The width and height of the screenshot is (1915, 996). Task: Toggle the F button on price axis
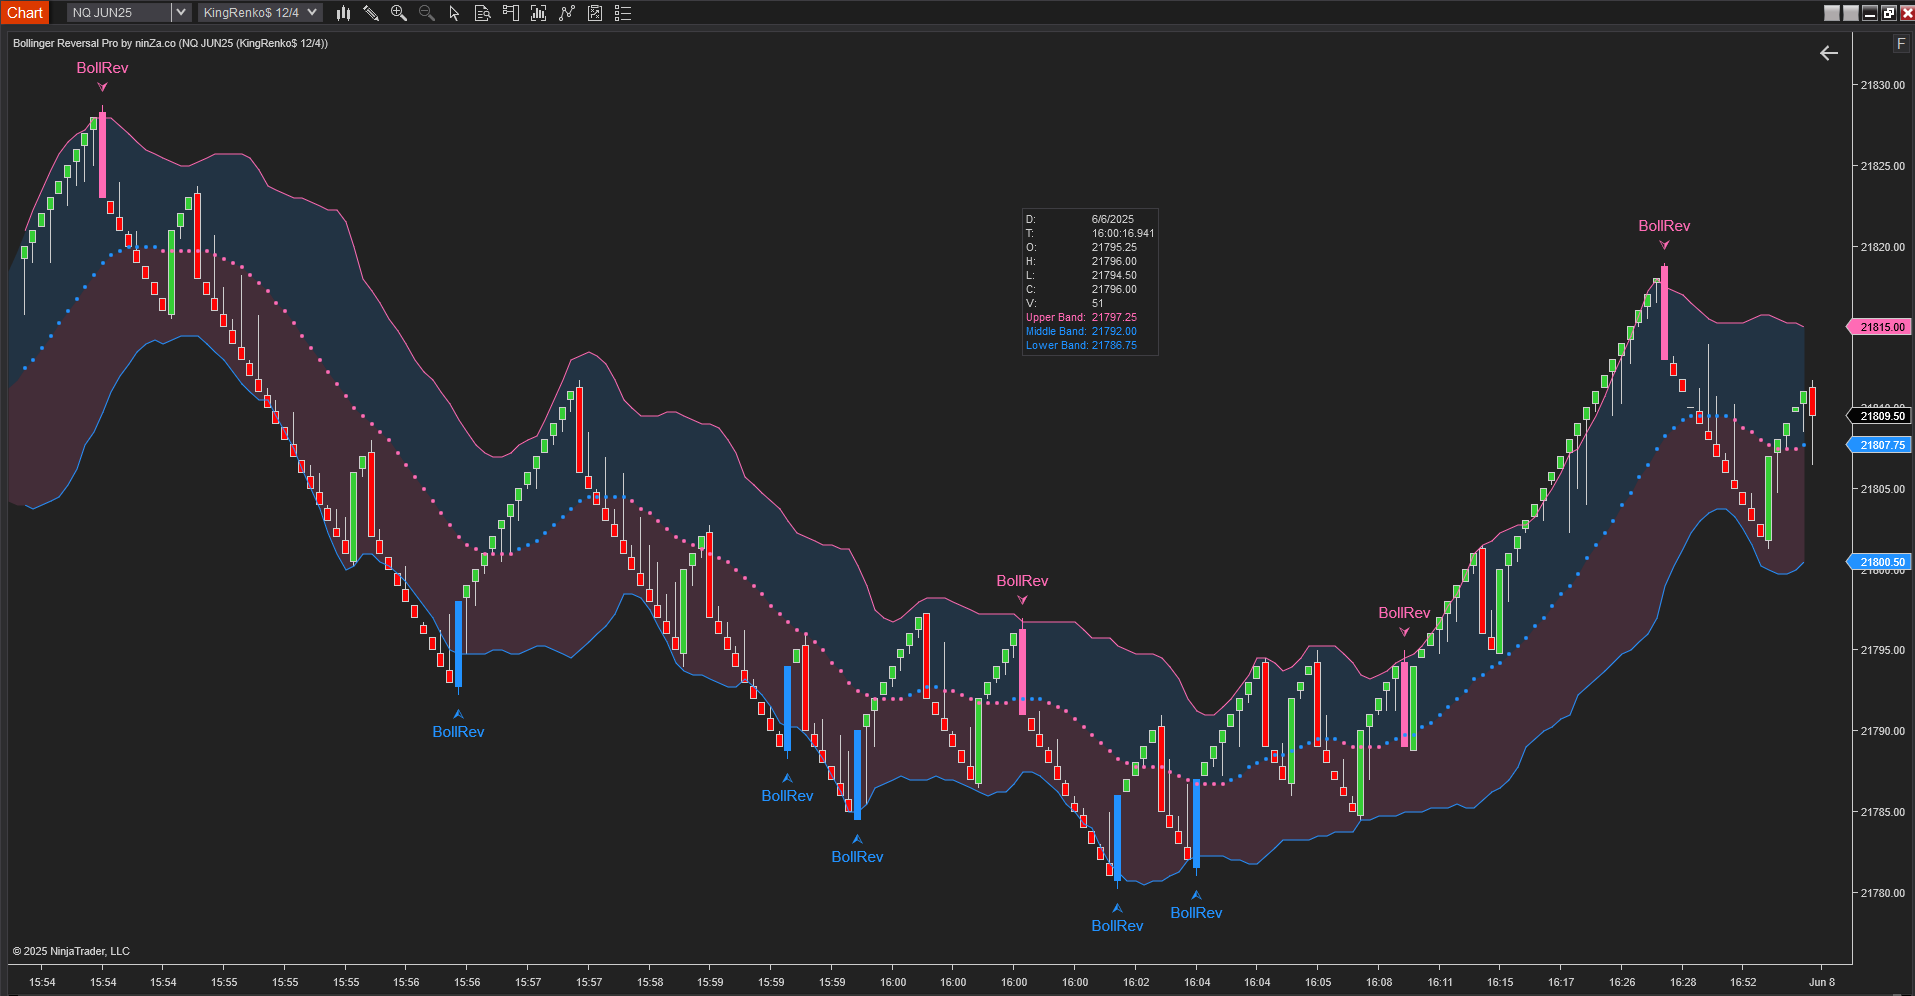[1901, 44]
